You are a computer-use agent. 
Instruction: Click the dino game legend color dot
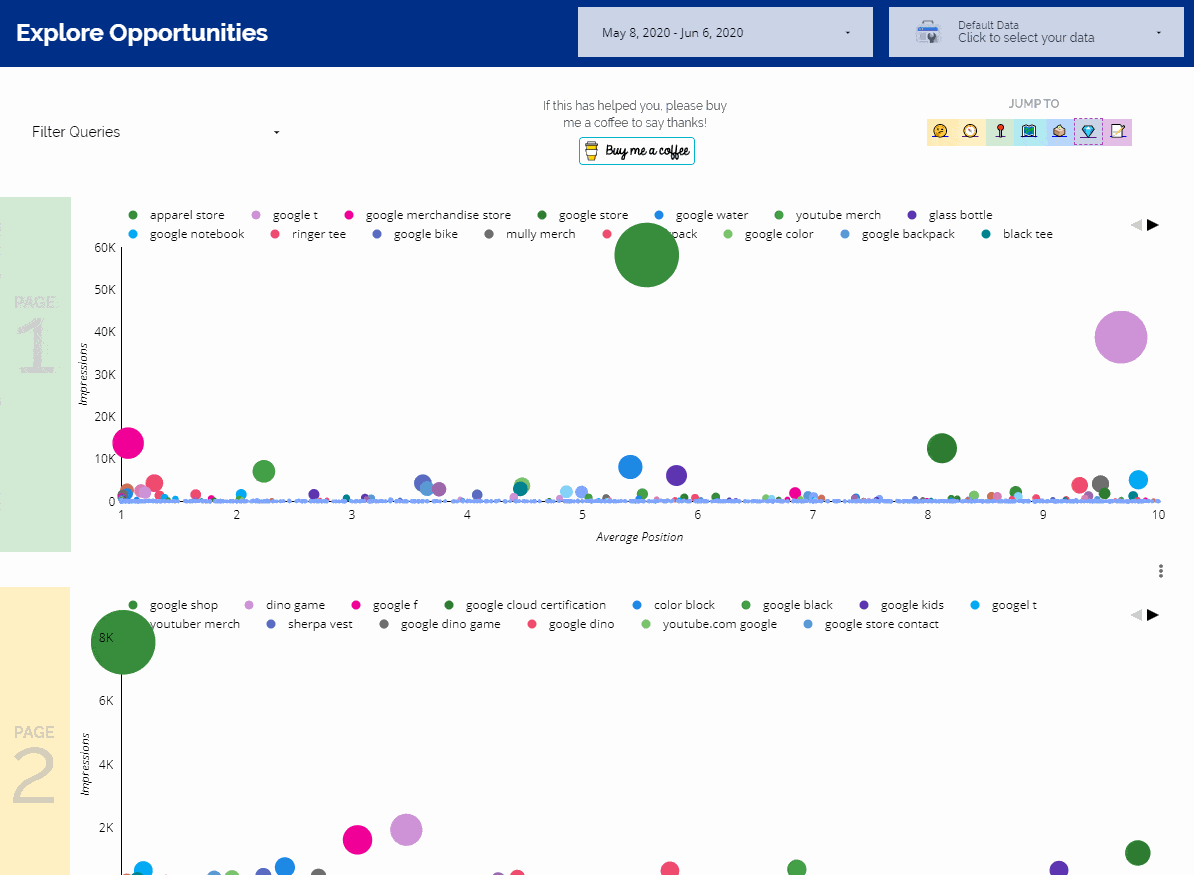(249, 605)
